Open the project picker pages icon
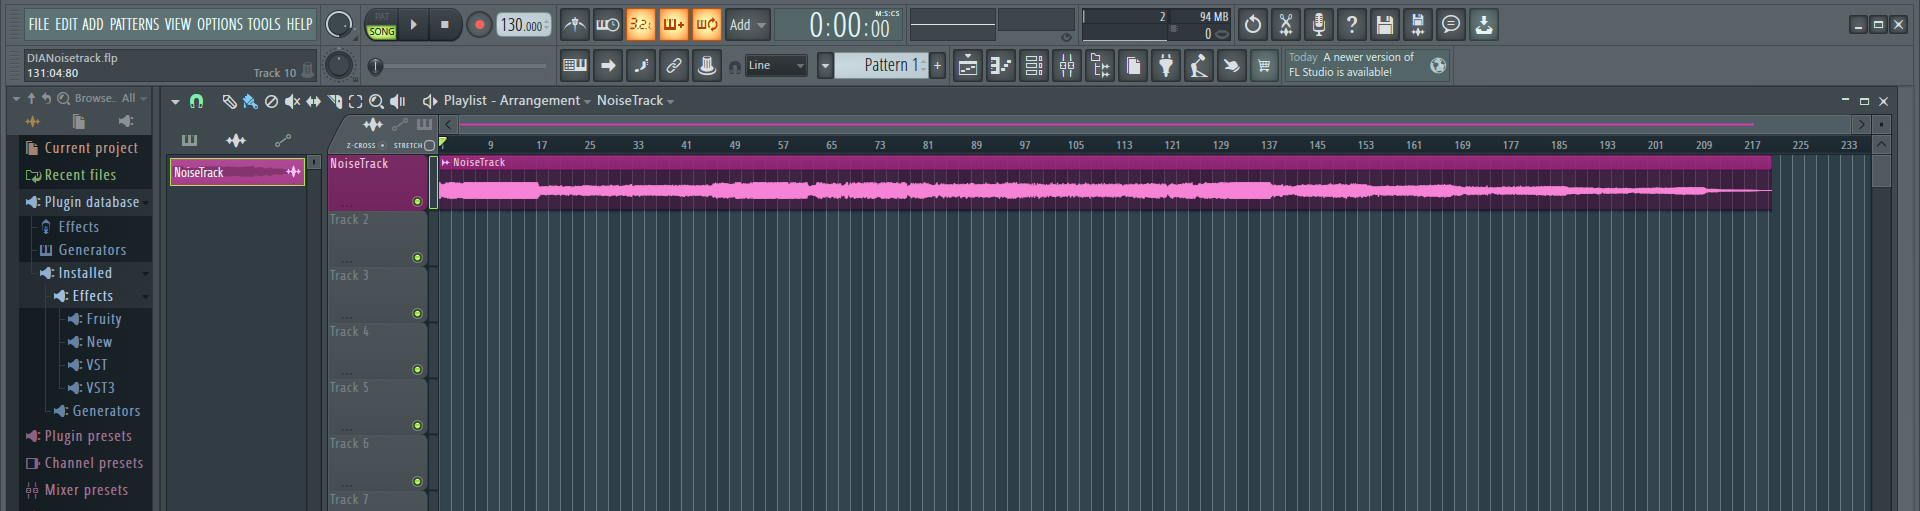Image resolution: width=1920 pixels, height=511 pixels. 1133,66
